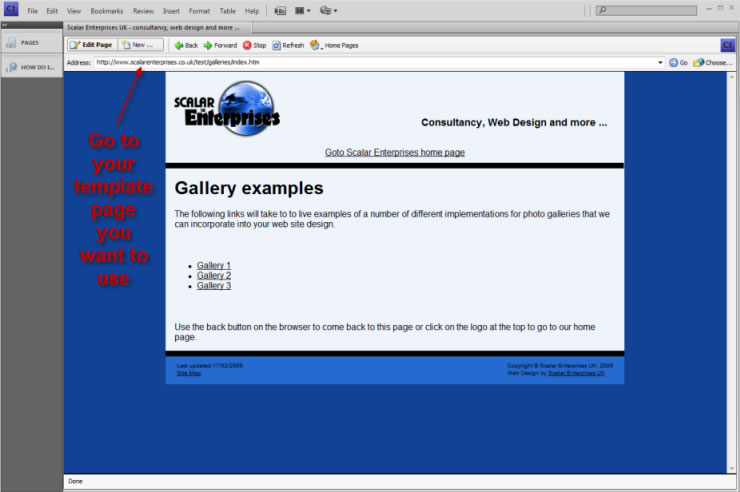Go Back in the browser toolbar
Screen dimensions: 740x492
186,45
